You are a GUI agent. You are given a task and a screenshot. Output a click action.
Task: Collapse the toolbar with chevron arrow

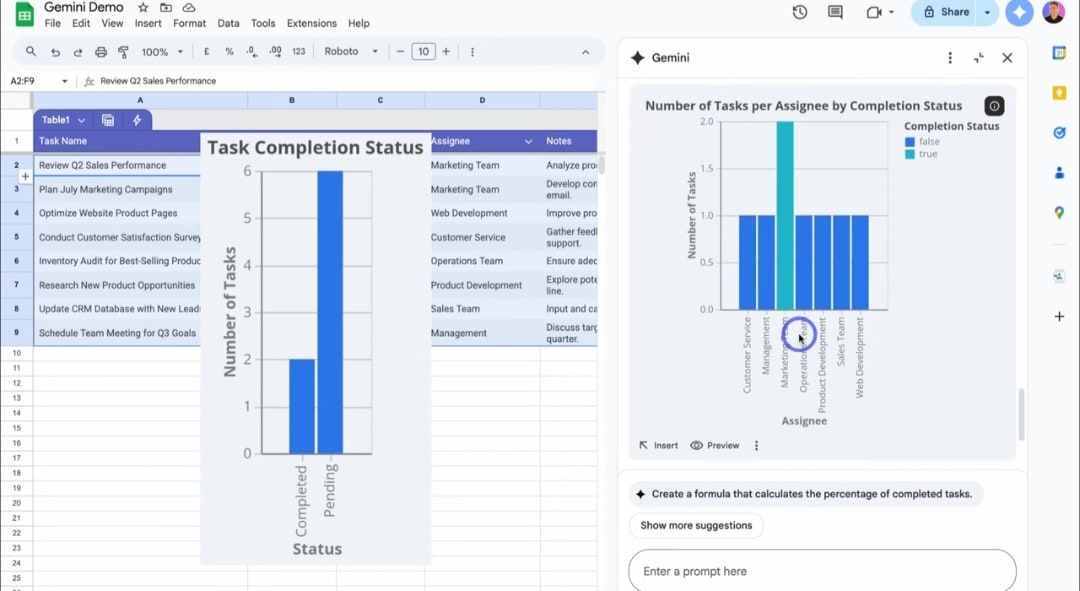coord(585,52)
